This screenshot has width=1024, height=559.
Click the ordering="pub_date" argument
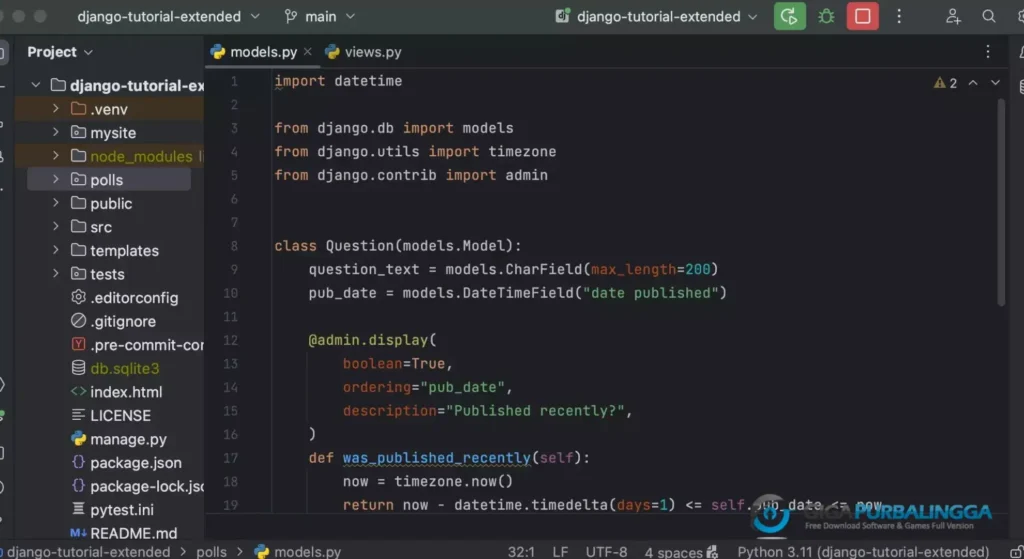(423, 387)
